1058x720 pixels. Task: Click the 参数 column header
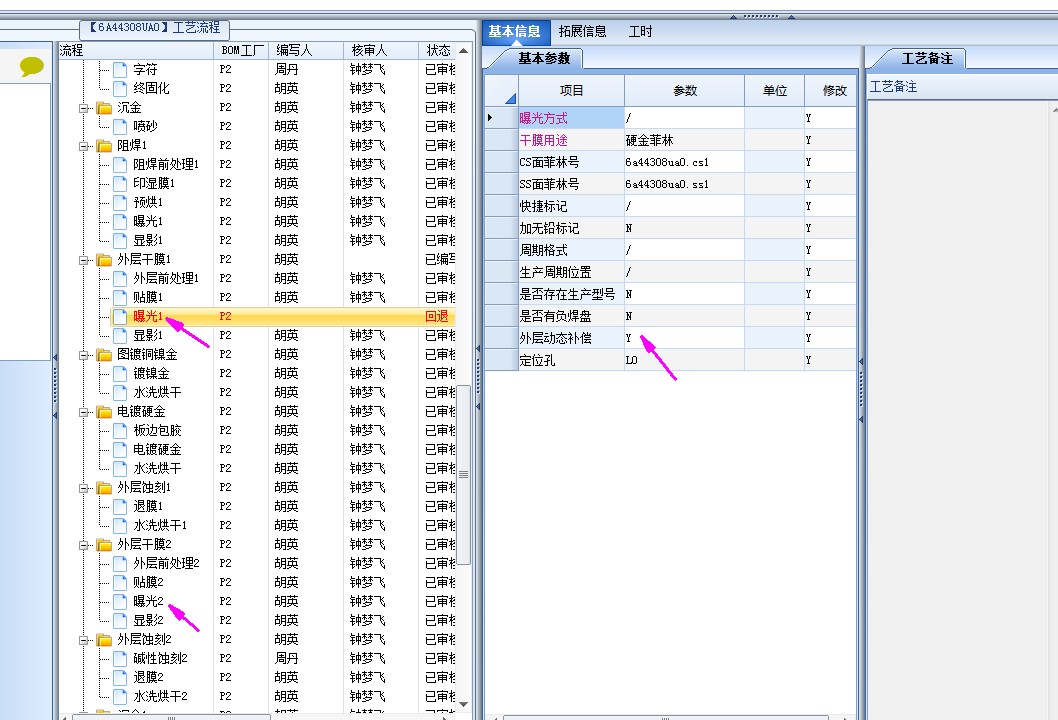(684, 90)
